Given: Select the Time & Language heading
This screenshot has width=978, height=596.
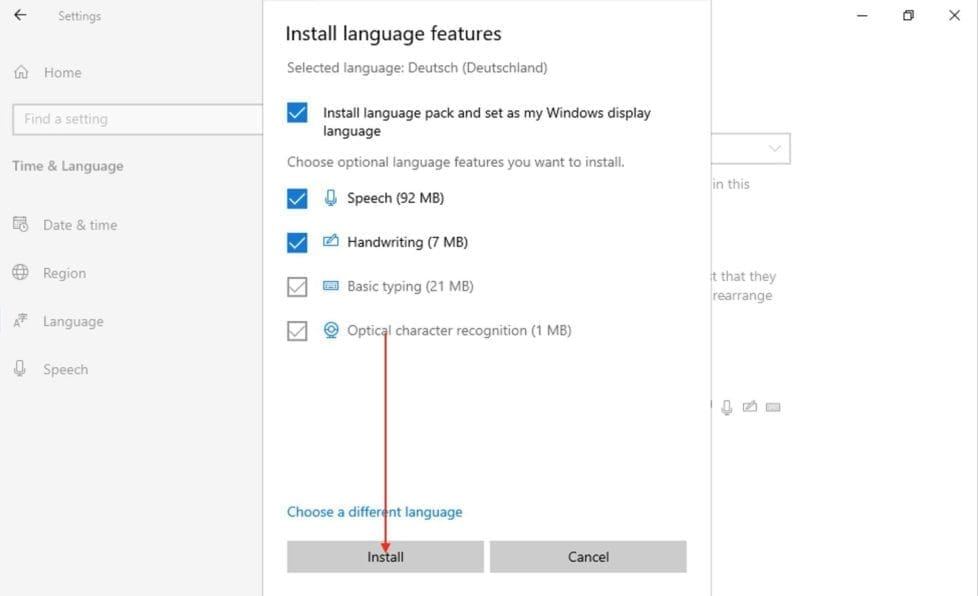Looking at the screenshot, I should (67, 166).
